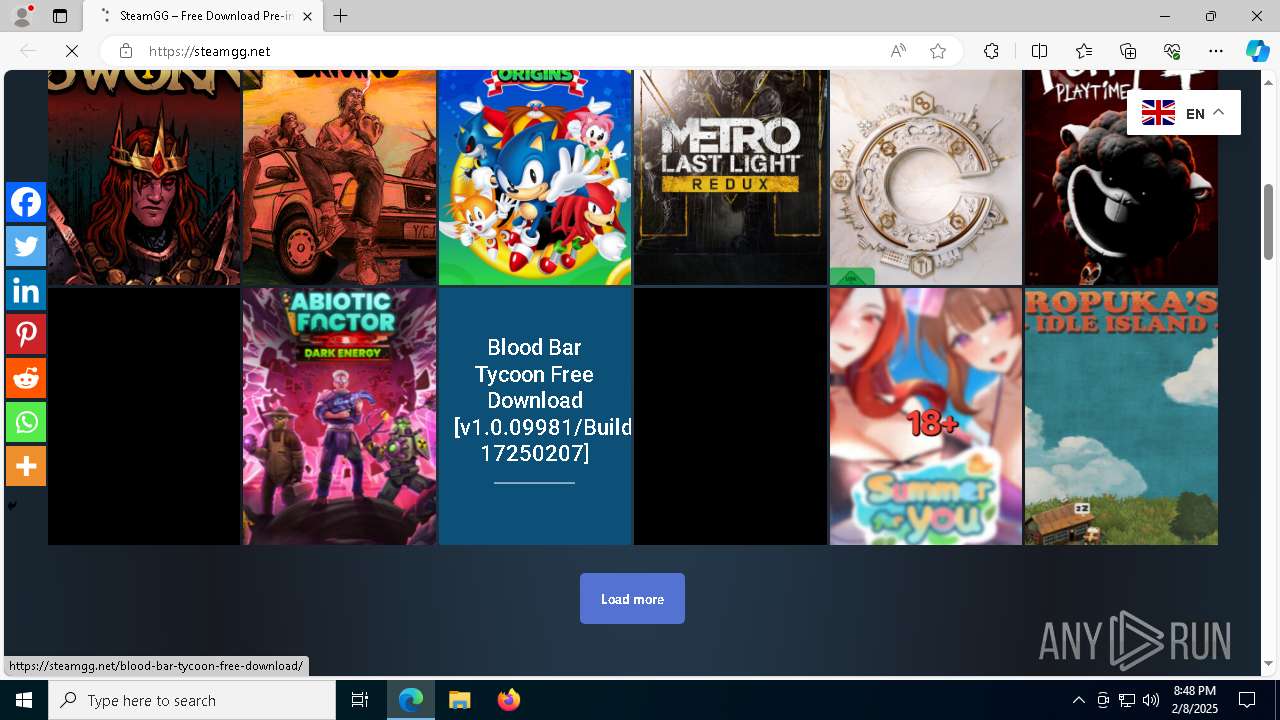The height and width of the screenshot is (720, 1280).
Task: Click the Load more button
Action: [632, 599]
